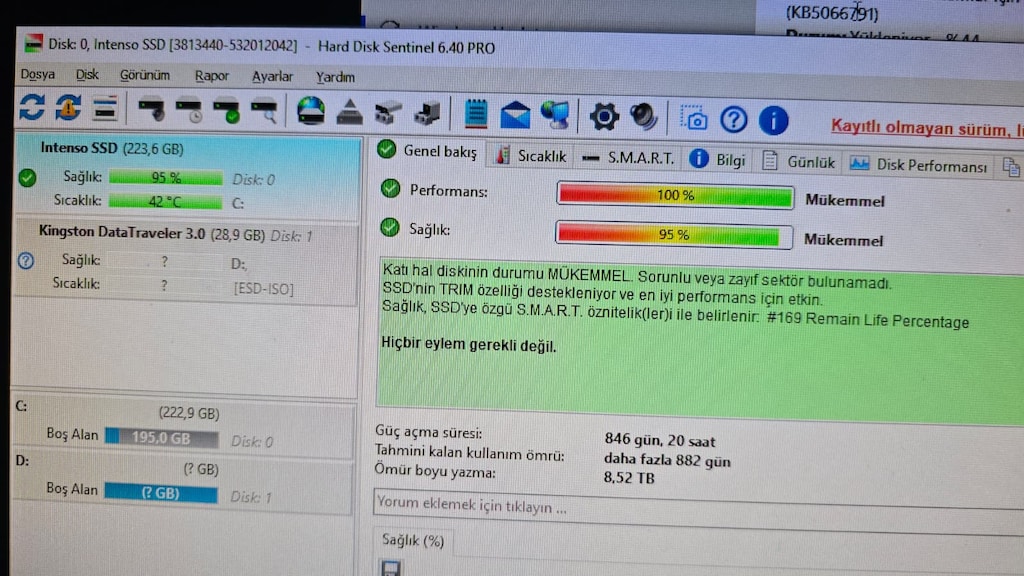1024x576 pixels.
Task: Open the Dosya menu
Action: (38, 74)
